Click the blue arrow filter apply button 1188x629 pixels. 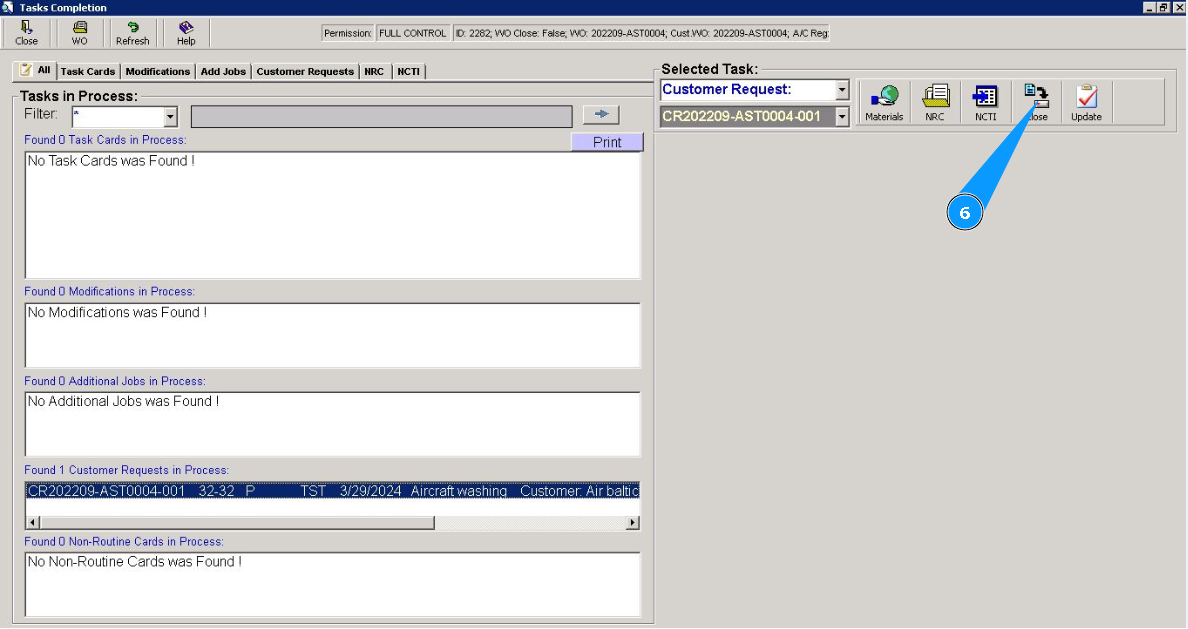point(602,114)
